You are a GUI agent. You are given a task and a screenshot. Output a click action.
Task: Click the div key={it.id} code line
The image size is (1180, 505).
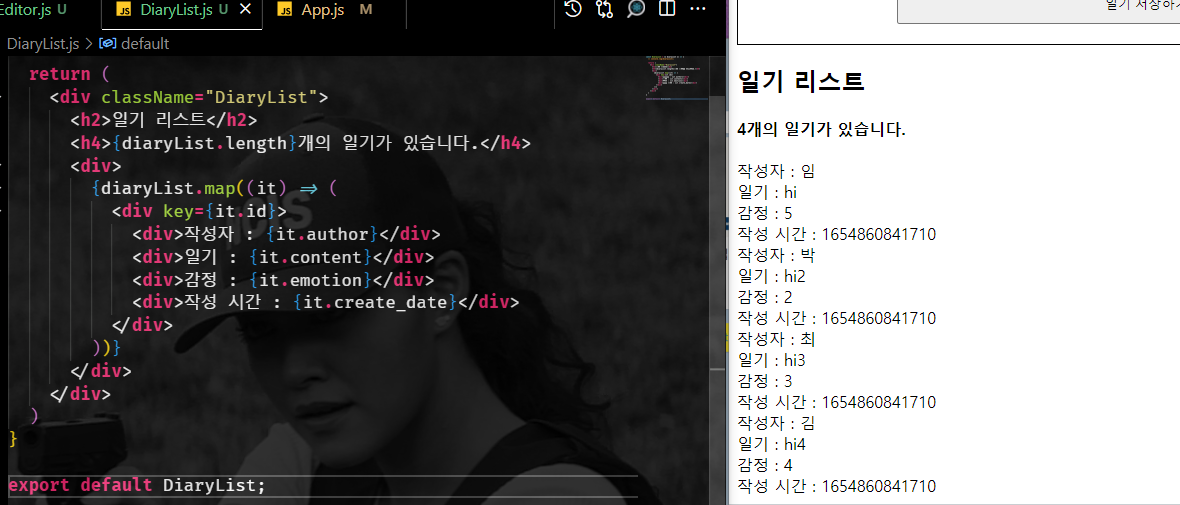[x=199, y=211]
